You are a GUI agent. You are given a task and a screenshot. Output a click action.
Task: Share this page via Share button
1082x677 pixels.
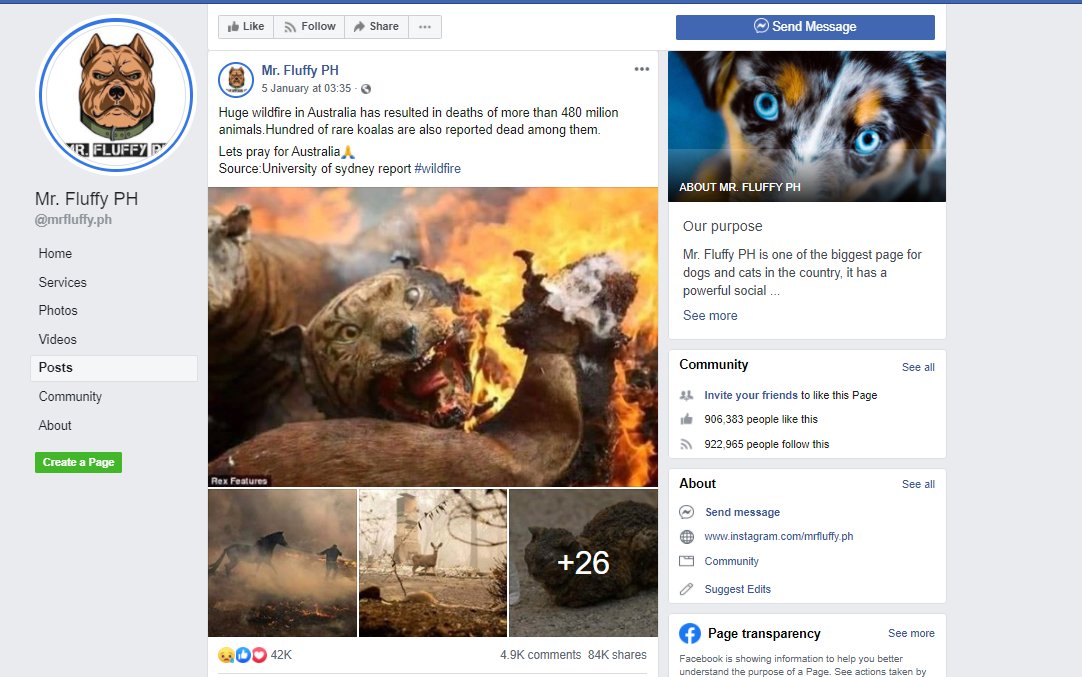coord(376,26)
